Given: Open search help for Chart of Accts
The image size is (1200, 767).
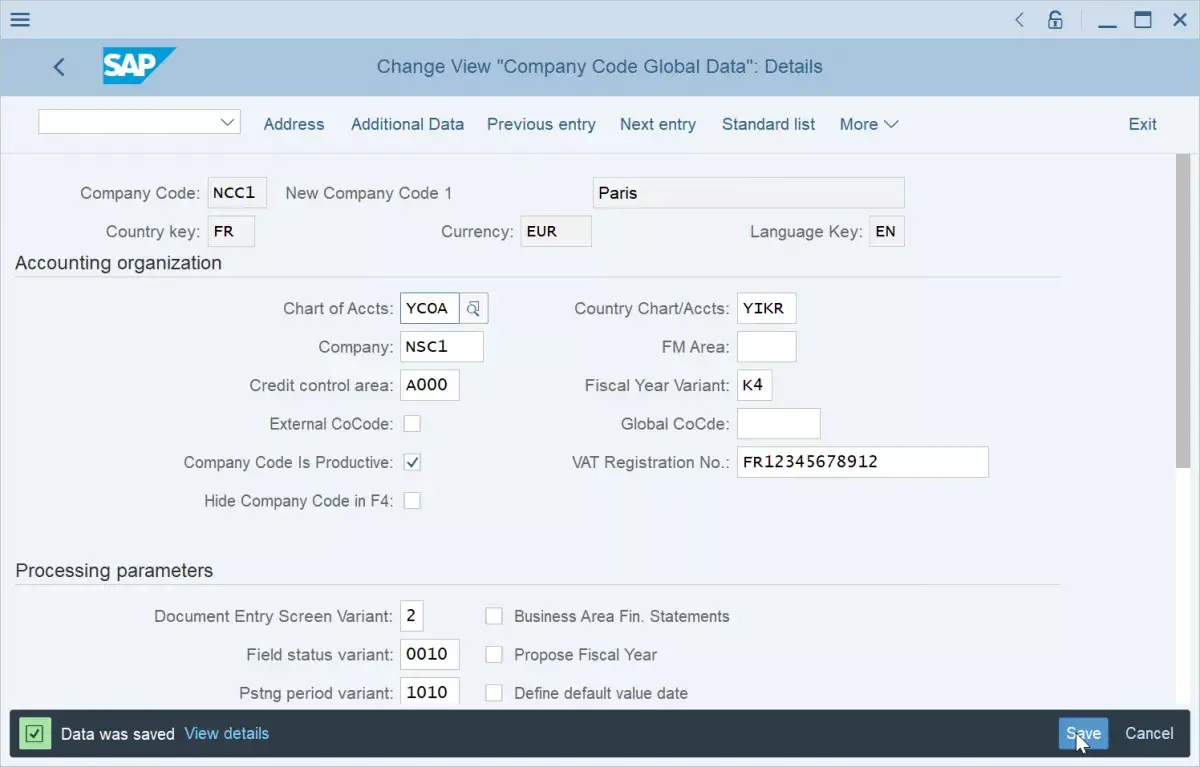Looking at the screenshot, I should pyautogui.click(x=474, y=308).
